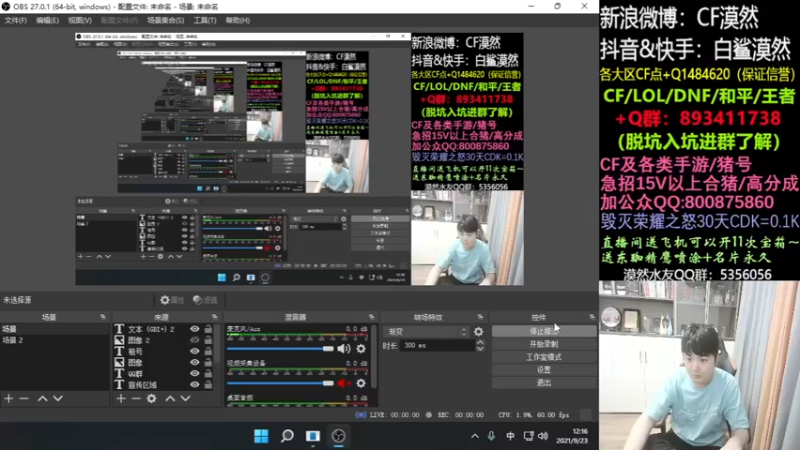The width and height of the screenshot is (800, 450).
Task: Remove selected scene with minus icon in 场景 panel
Action: (x=24, y=398)
